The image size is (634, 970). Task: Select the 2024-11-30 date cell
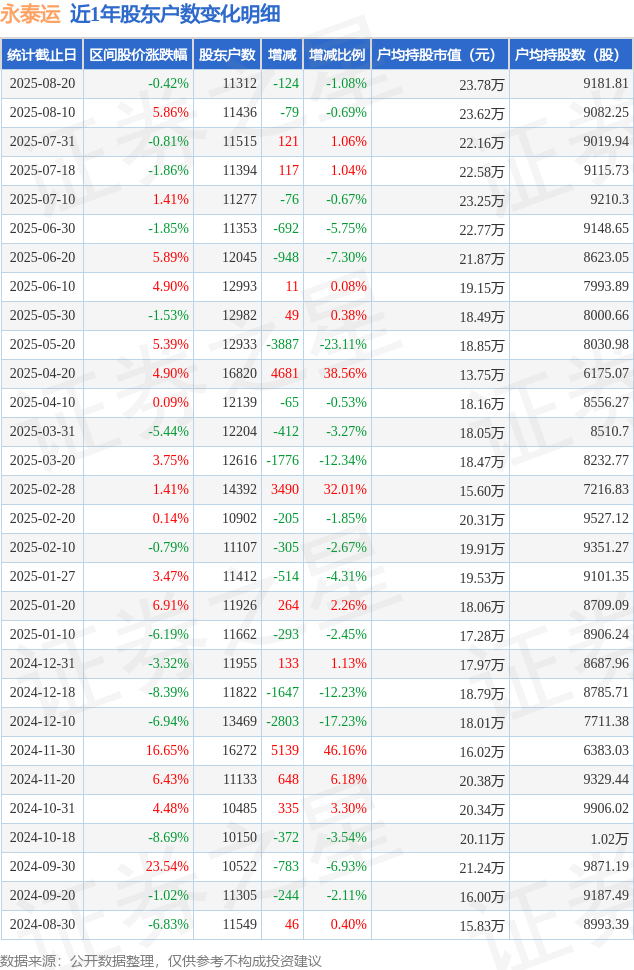point(42,750)
